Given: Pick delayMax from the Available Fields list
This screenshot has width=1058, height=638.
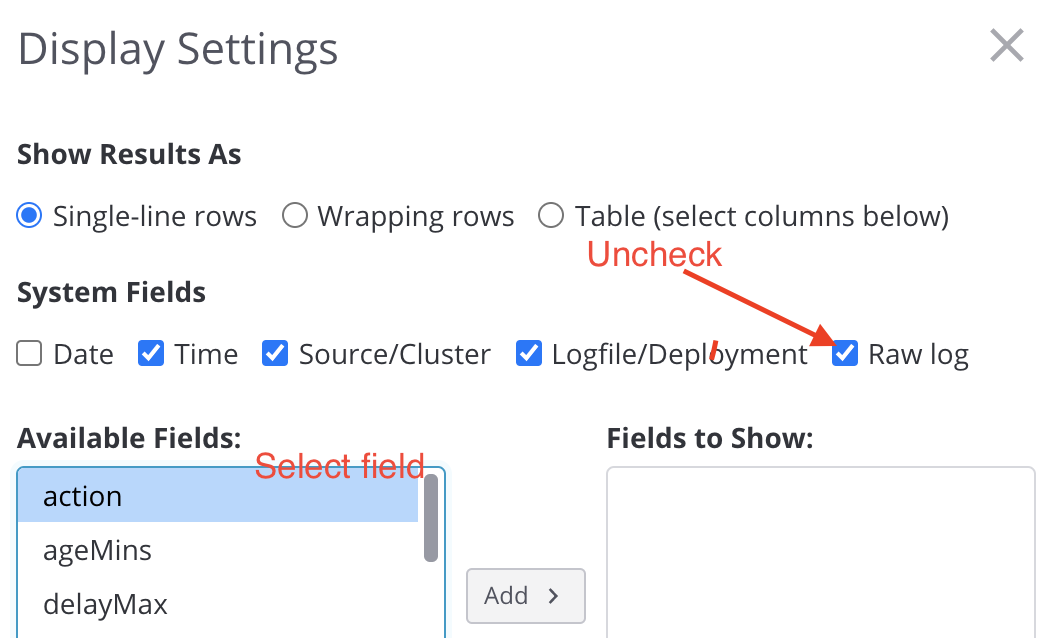Looking at the screenshot, I should [218, 604].
